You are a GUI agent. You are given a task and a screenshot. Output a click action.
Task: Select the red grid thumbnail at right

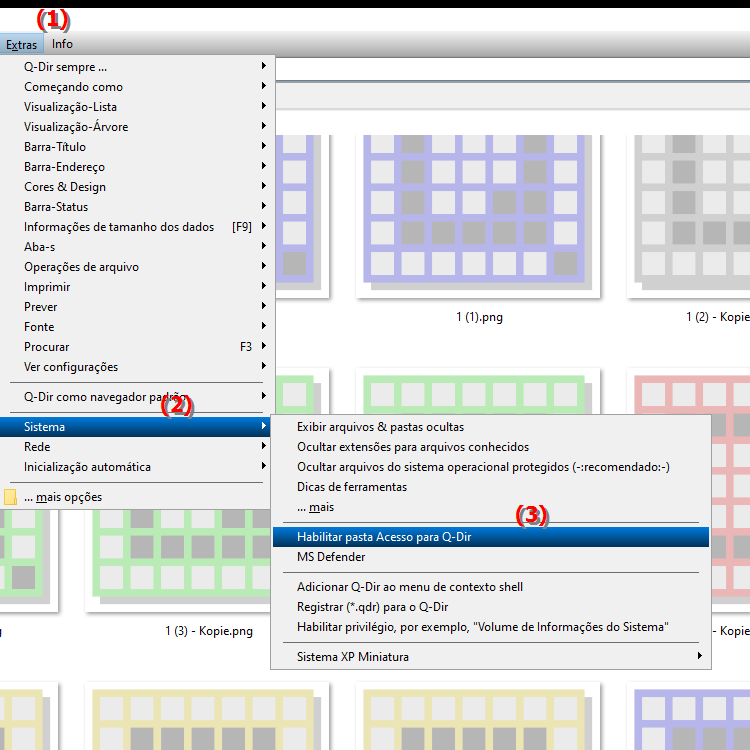point(731,488)
